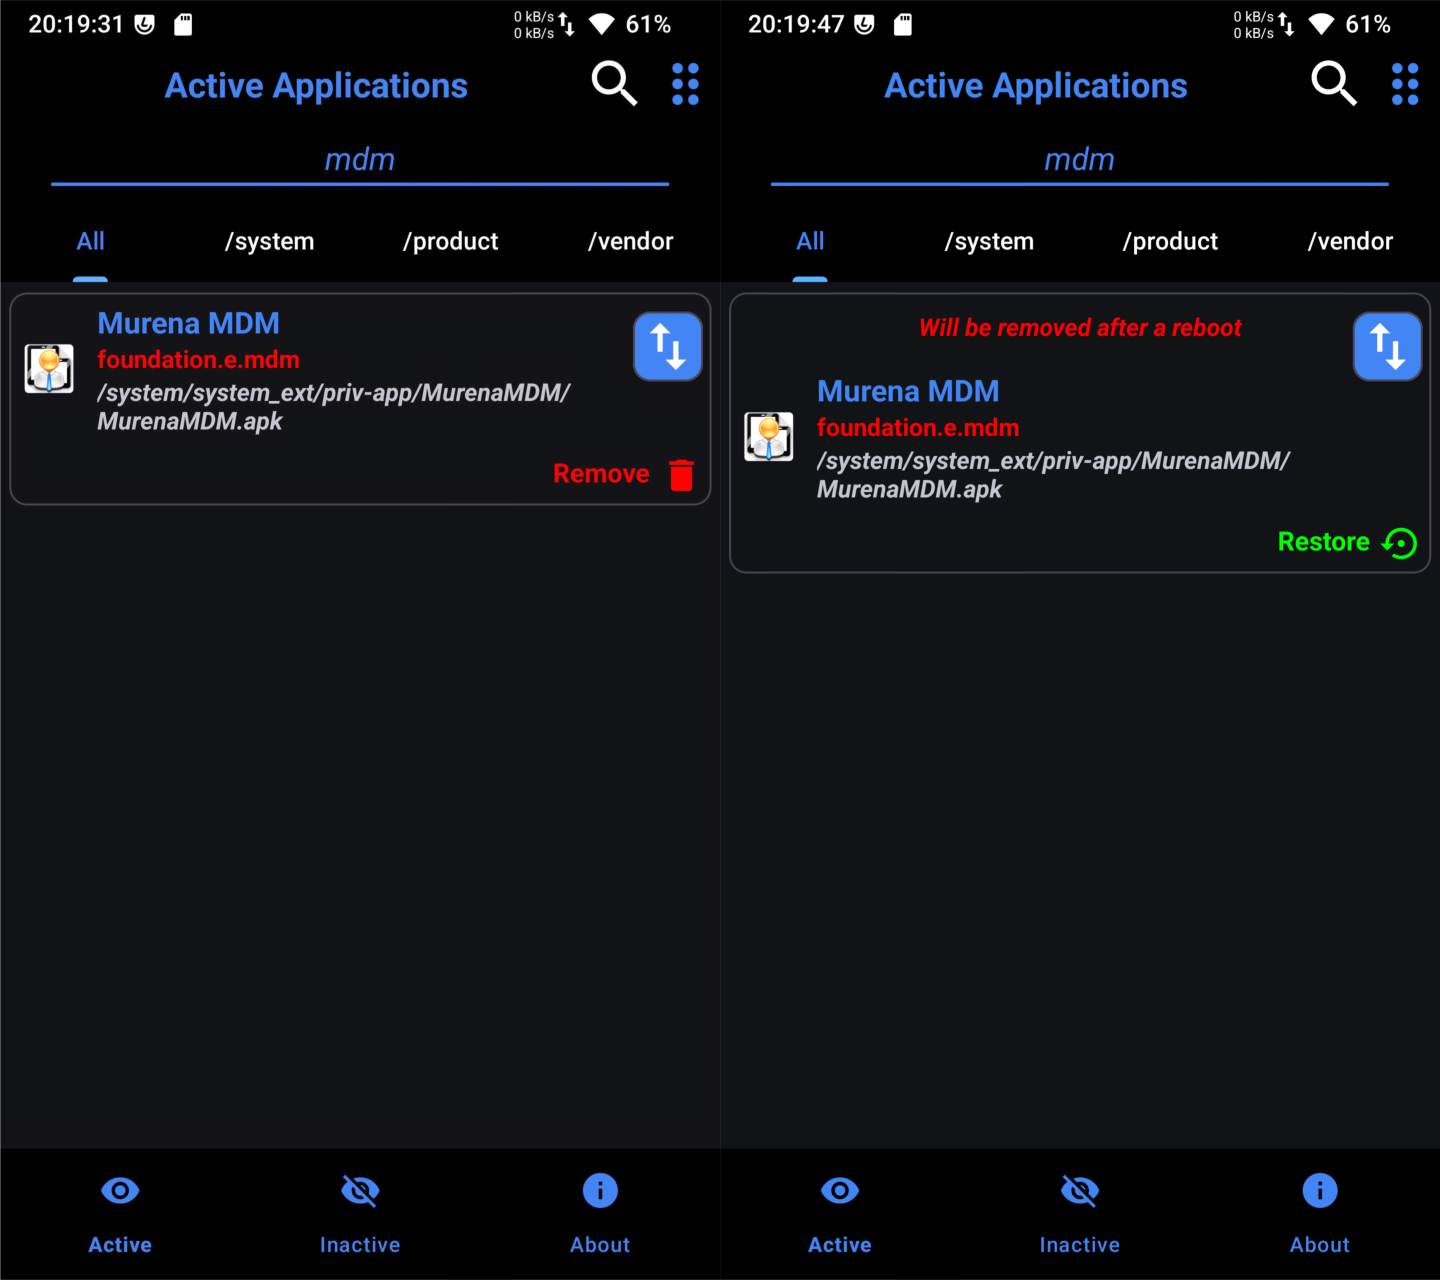
Task: Tap blue swap-arrows button on right Murena MDM card
Action: click(x=1388, y=347)
